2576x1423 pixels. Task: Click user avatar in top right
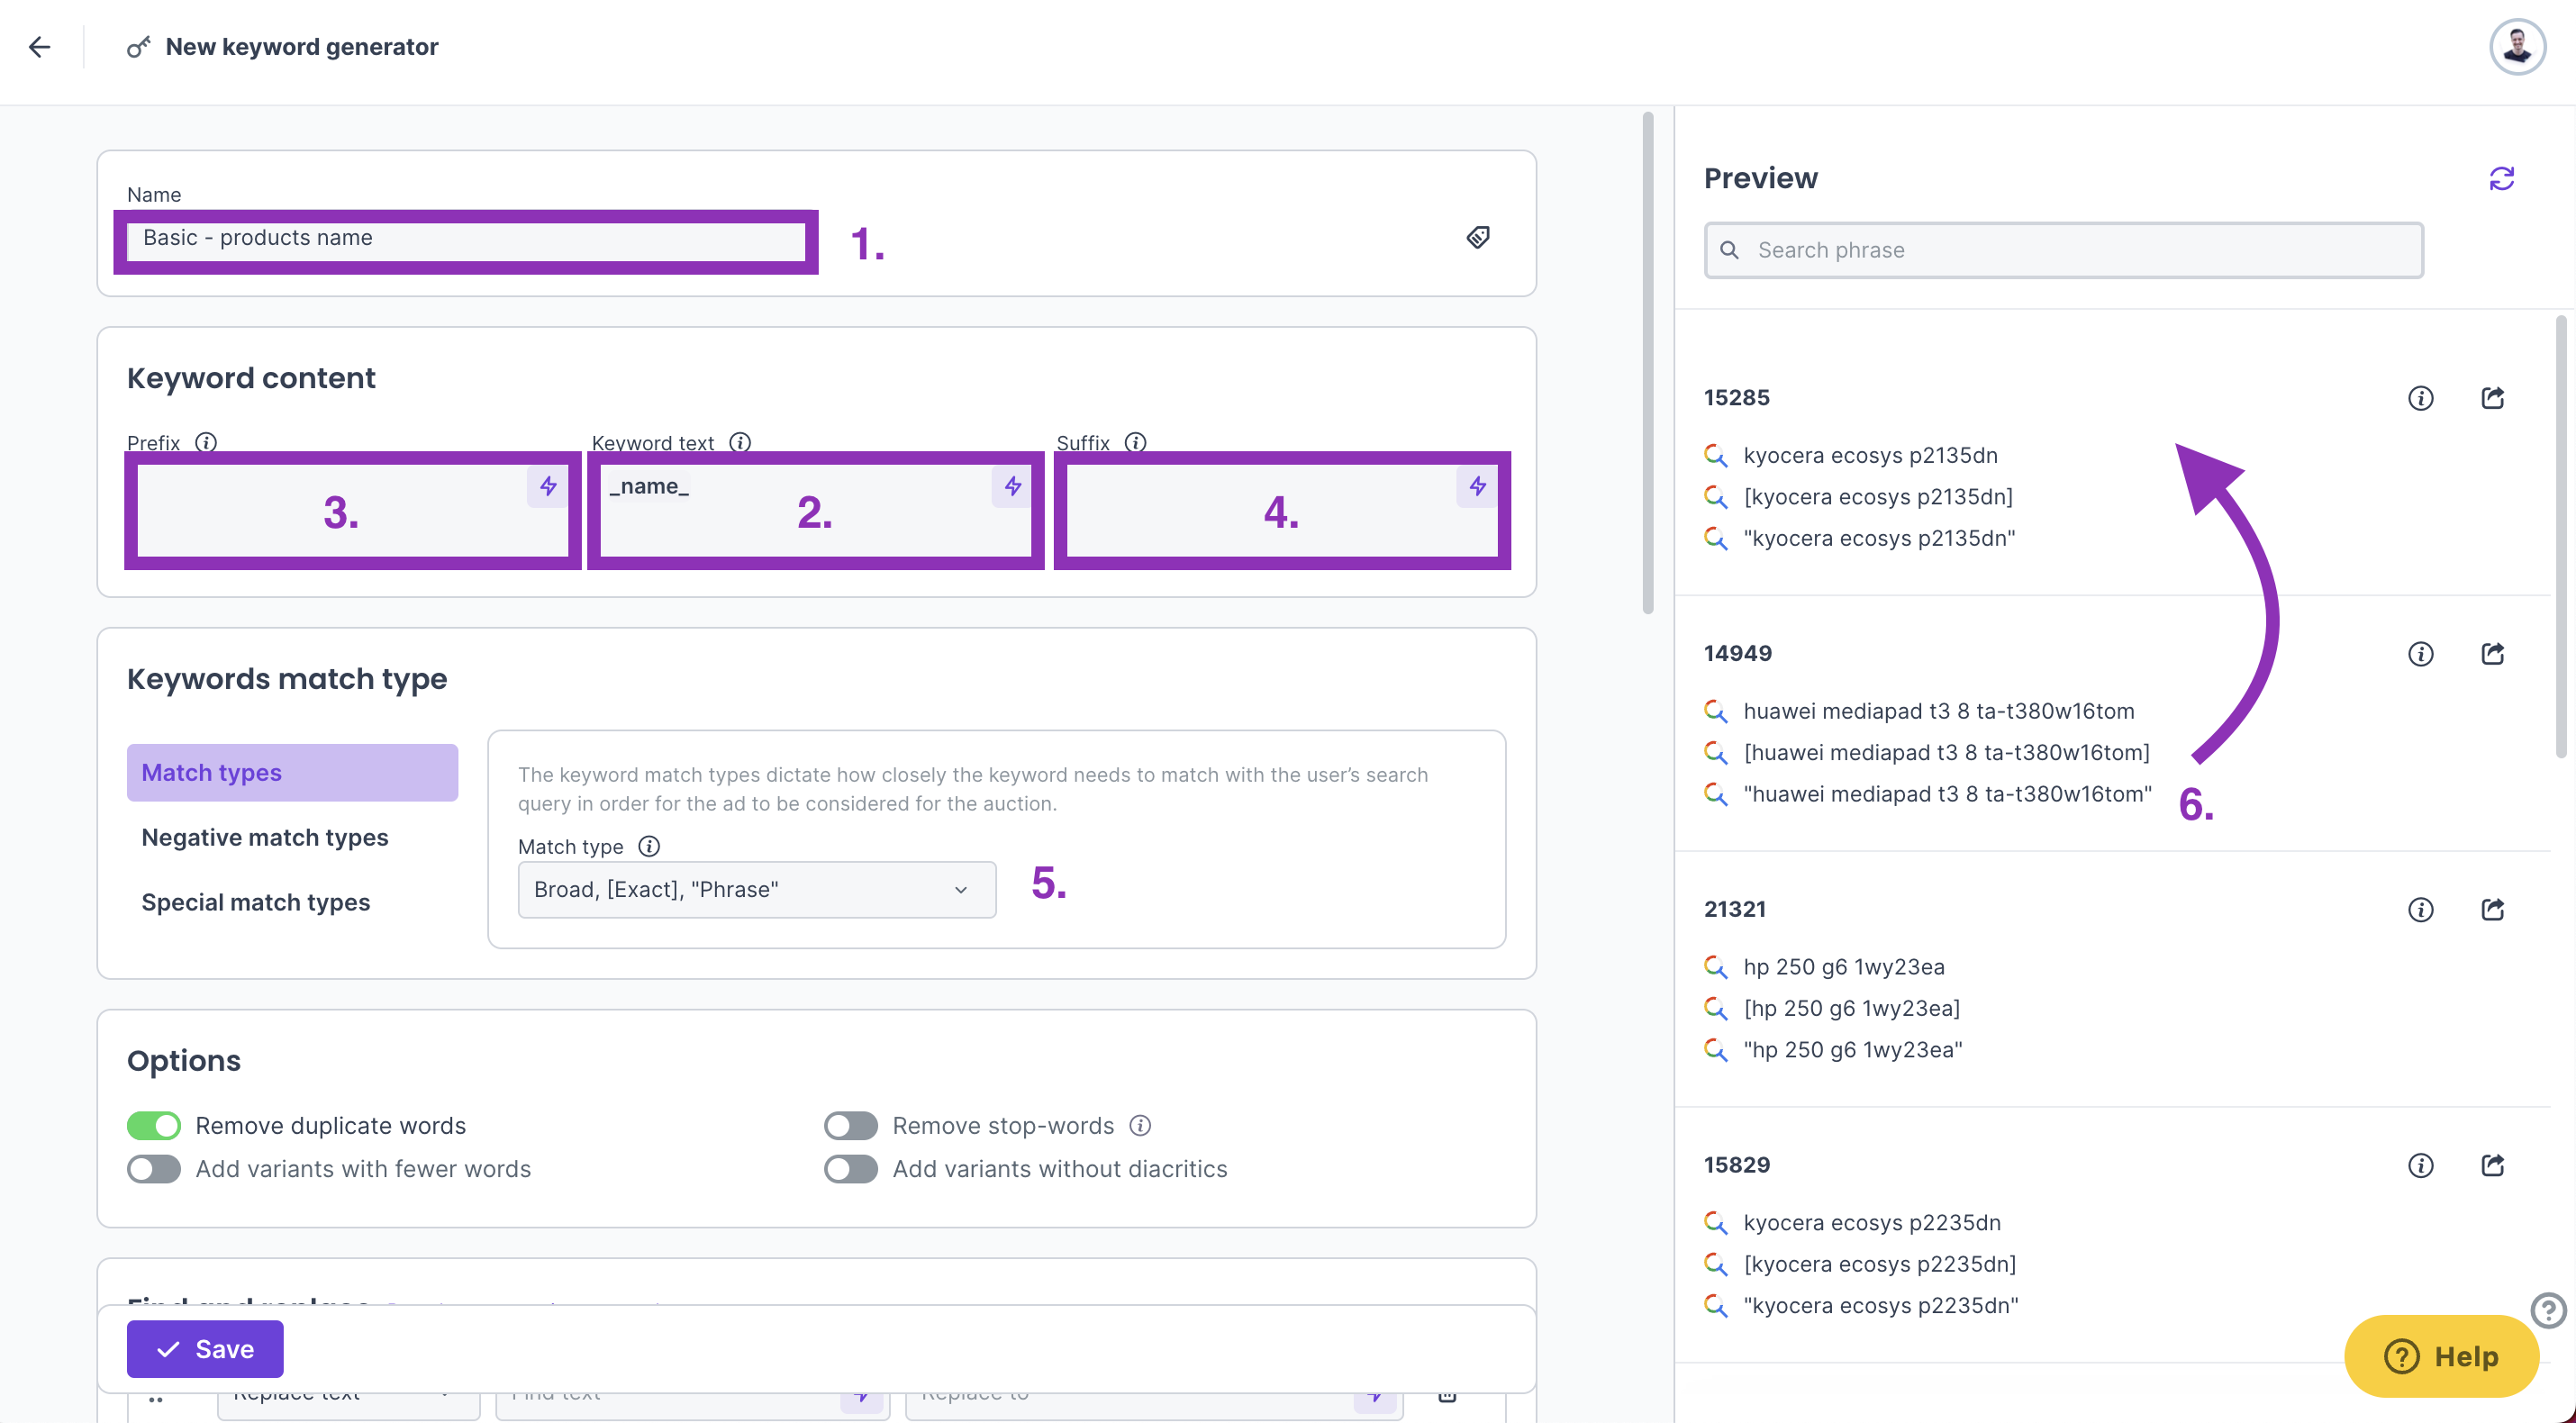pyautogui.click(x=2517, y=47)
